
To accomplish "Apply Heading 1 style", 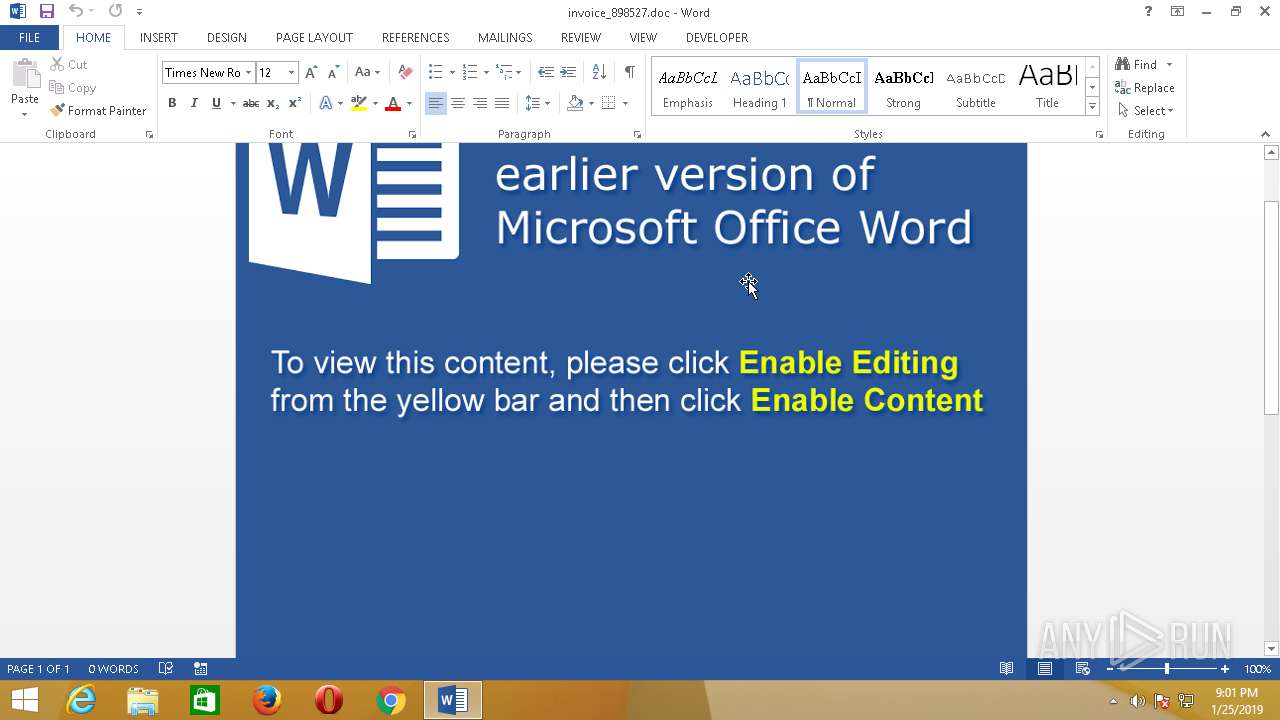I will [x=760, y=87].
